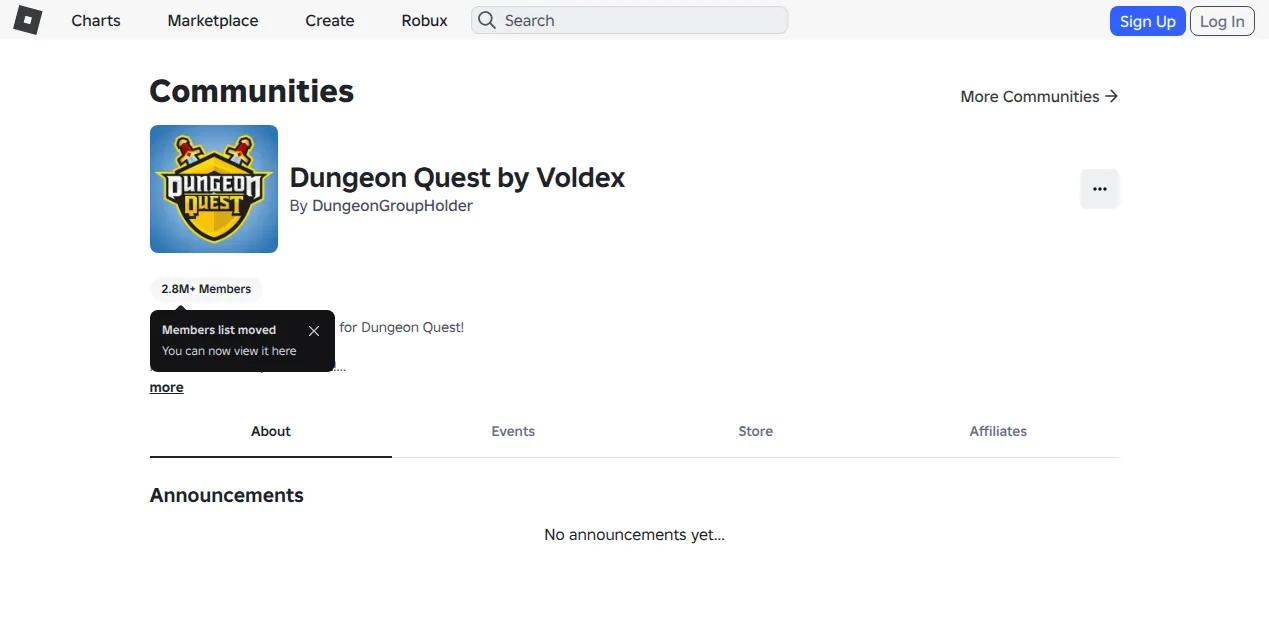Dismiss the Members list moved tooltip

point(314,331)
